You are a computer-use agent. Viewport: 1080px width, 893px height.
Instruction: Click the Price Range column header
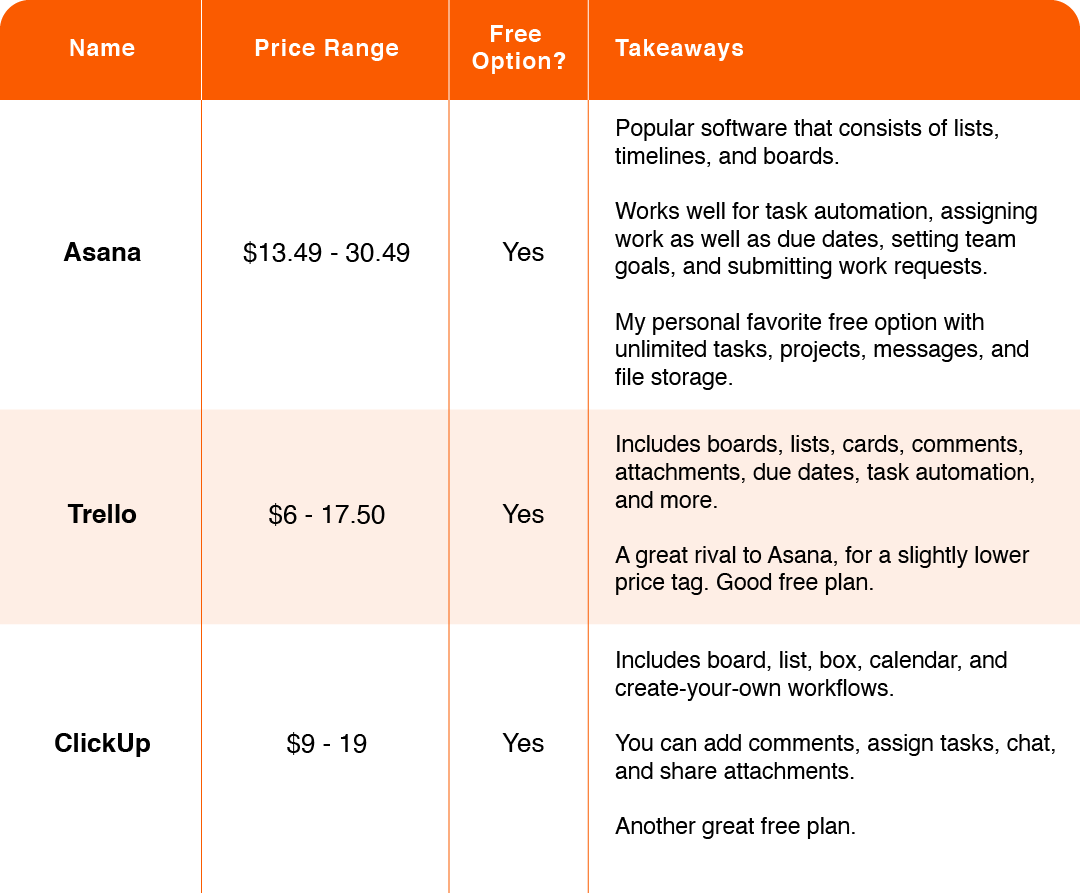326,48
